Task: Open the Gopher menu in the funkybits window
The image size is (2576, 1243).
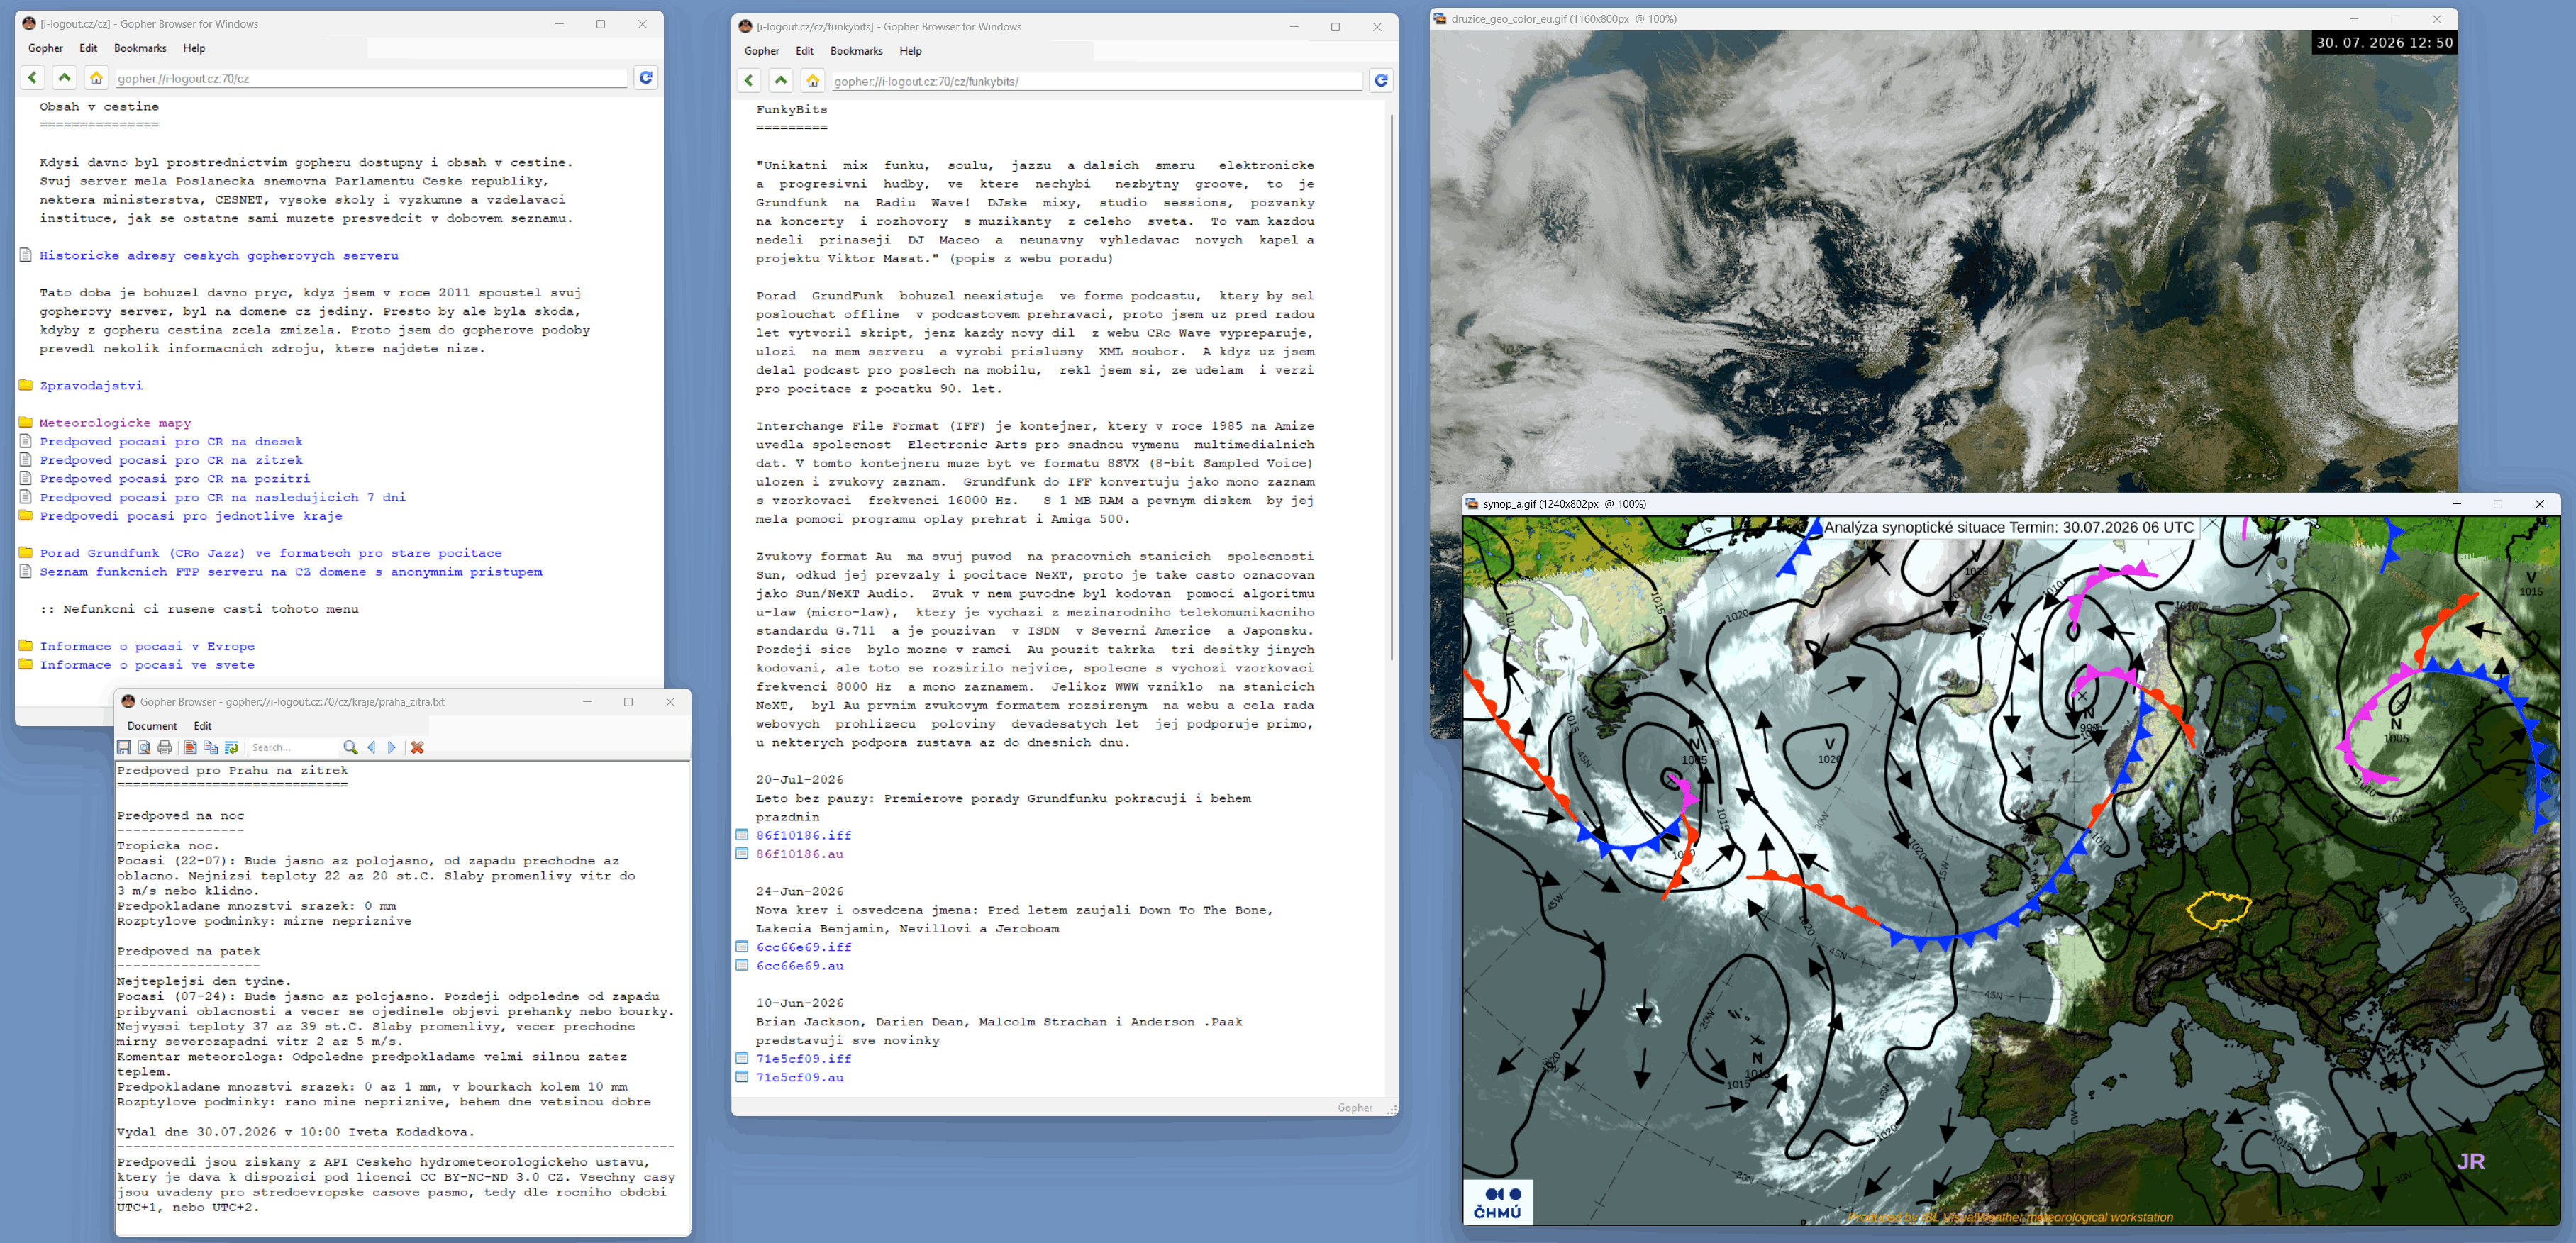Action: [x=762, y=51]
